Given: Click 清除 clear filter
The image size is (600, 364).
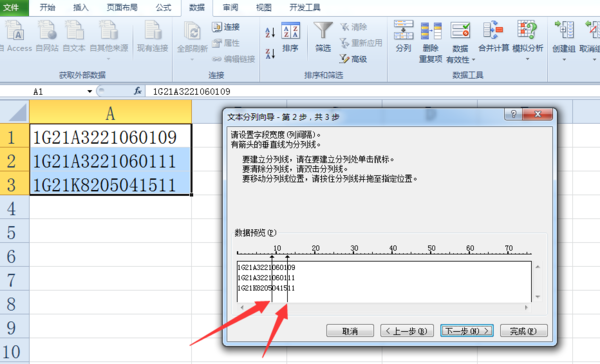Looking at the screenshot, I should (x=354, y=27).
